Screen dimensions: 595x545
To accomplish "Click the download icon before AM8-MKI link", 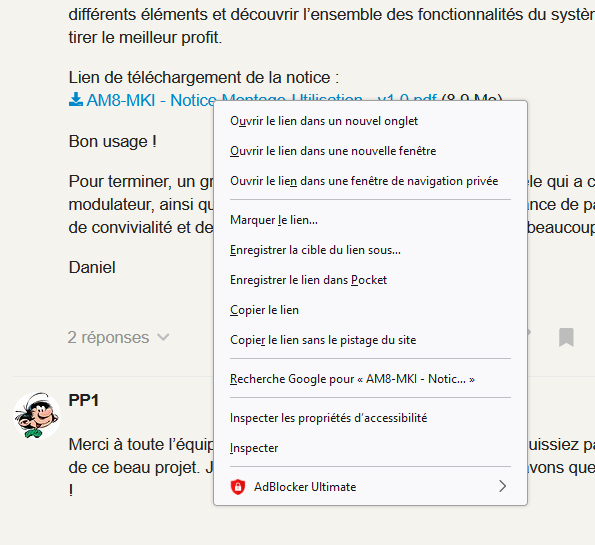I will pyautogui.click(x=76, y=100).
